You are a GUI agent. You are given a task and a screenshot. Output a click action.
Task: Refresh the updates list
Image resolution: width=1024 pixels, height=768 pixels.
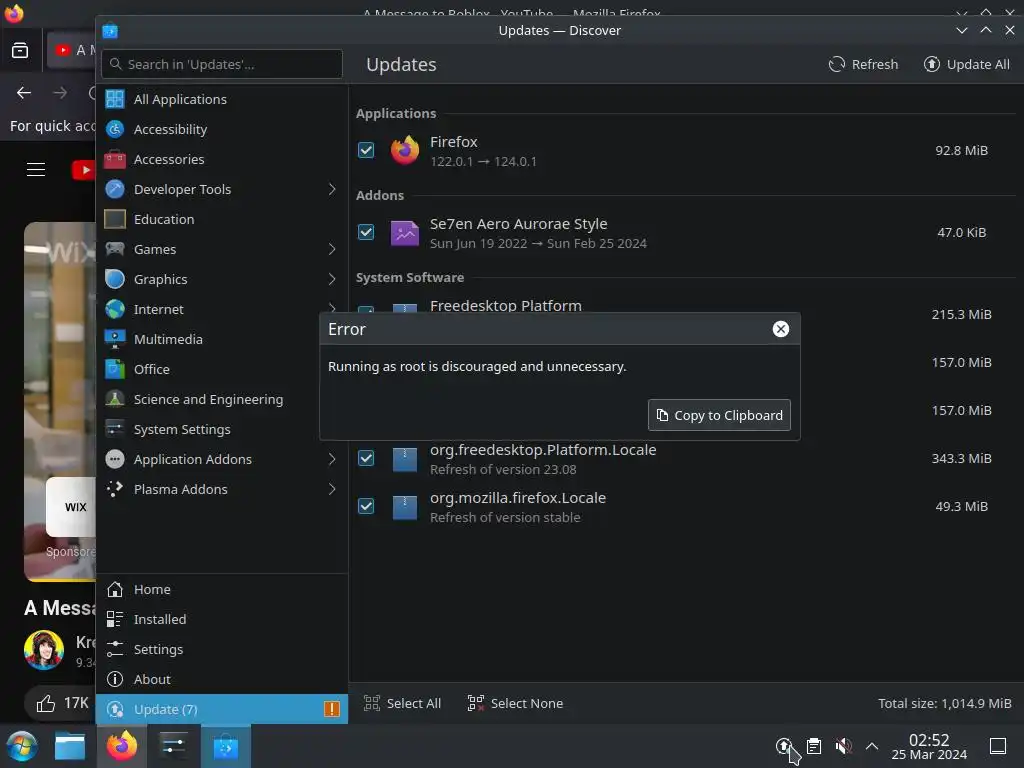tap(863, 64)
